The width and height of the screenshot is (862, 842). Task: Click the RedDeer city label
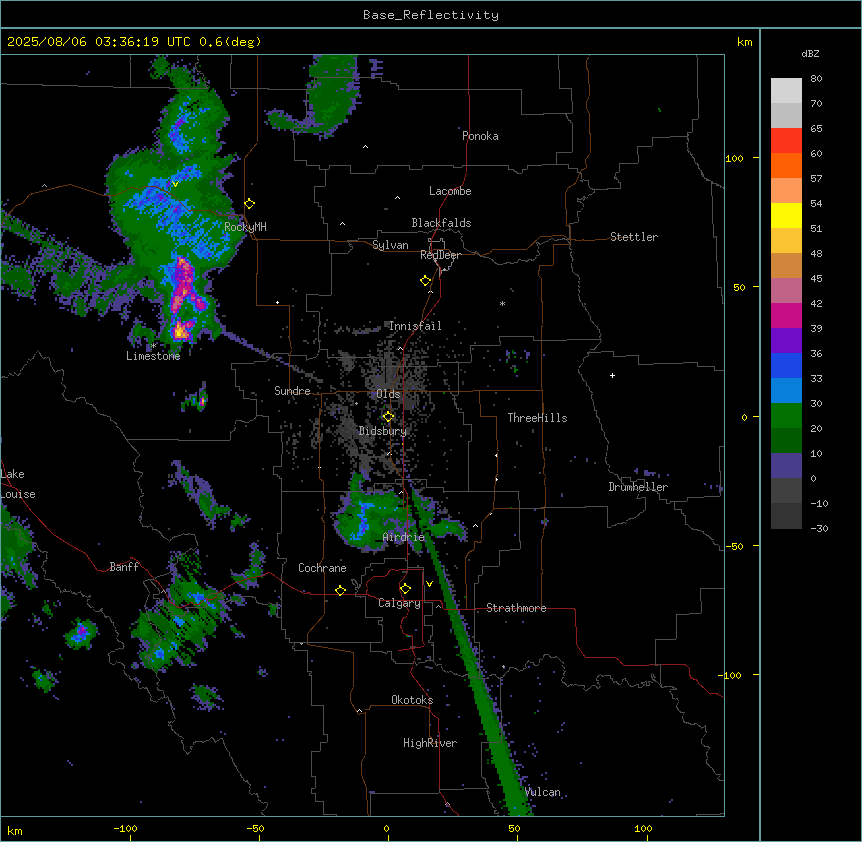(x=440, y=255)
